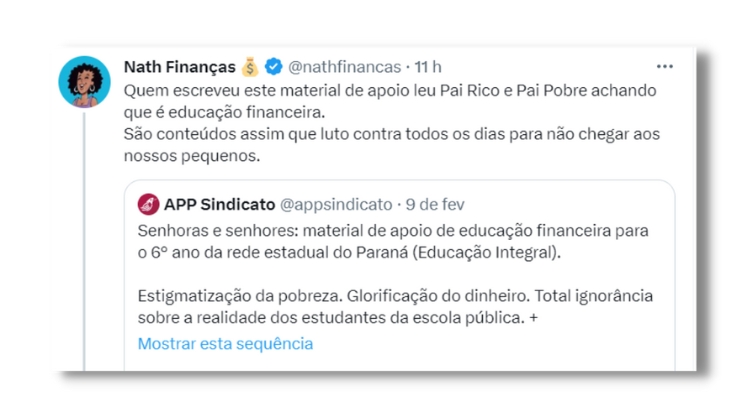Open the @appsindicato handle
Image resolution: width=750 pixels, height=417 pixels.
(336, 204)
